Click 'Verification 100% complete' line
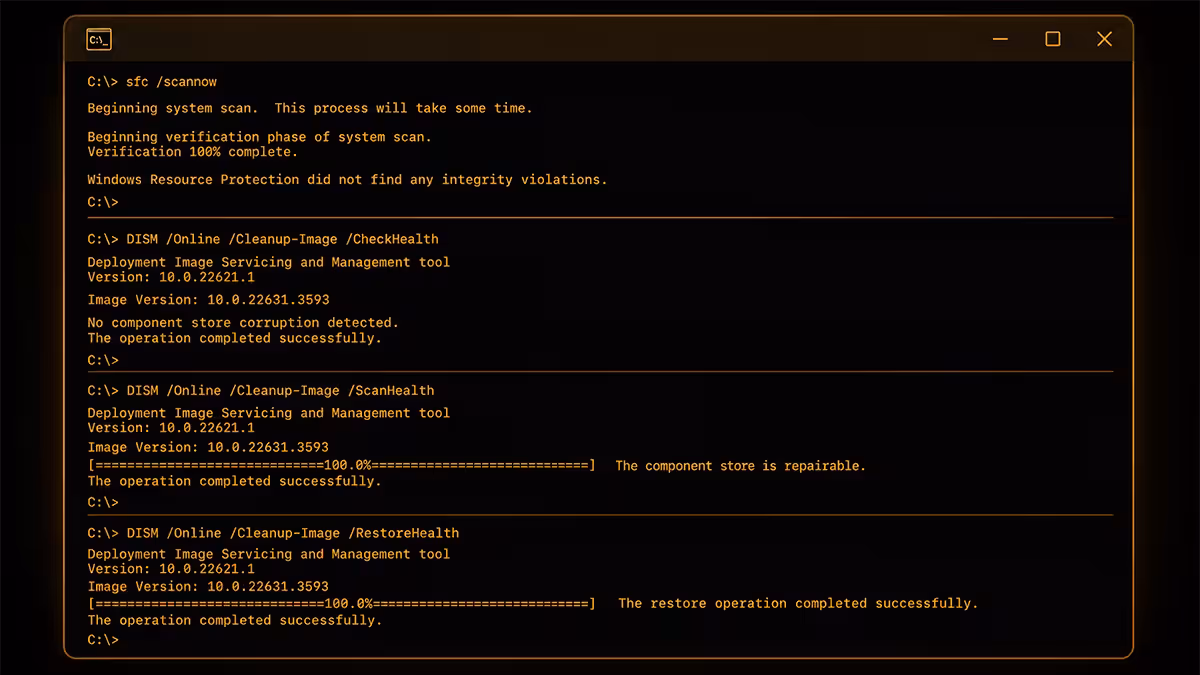The width and height of the screenshot is (1200, 675). coord(192,153)
